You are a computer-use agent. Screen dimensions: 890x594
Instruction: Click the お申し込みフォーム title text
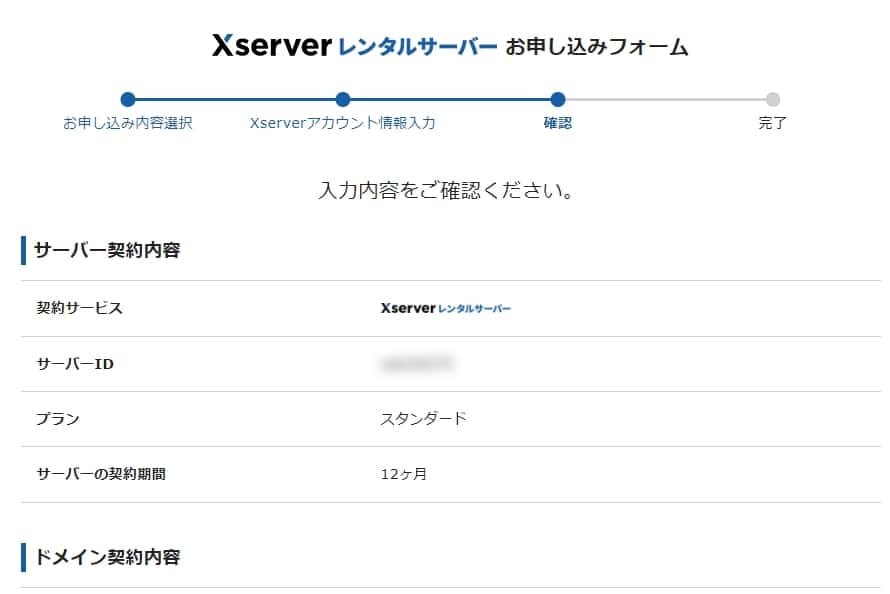point(597,46)
